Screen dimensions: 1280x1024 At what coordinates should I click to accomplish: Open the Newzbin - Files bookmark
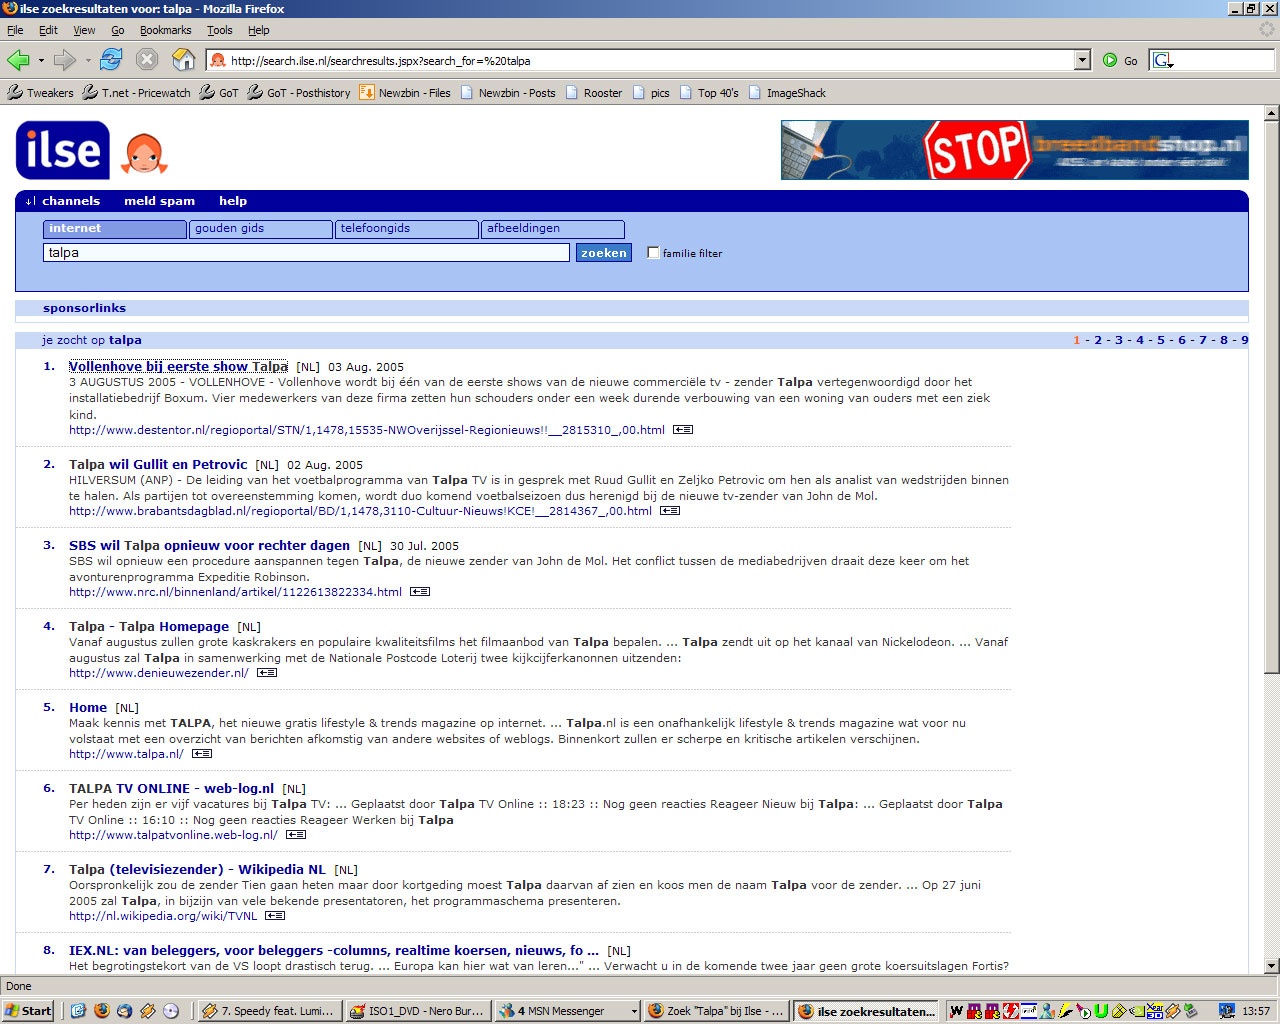[405, 93]
